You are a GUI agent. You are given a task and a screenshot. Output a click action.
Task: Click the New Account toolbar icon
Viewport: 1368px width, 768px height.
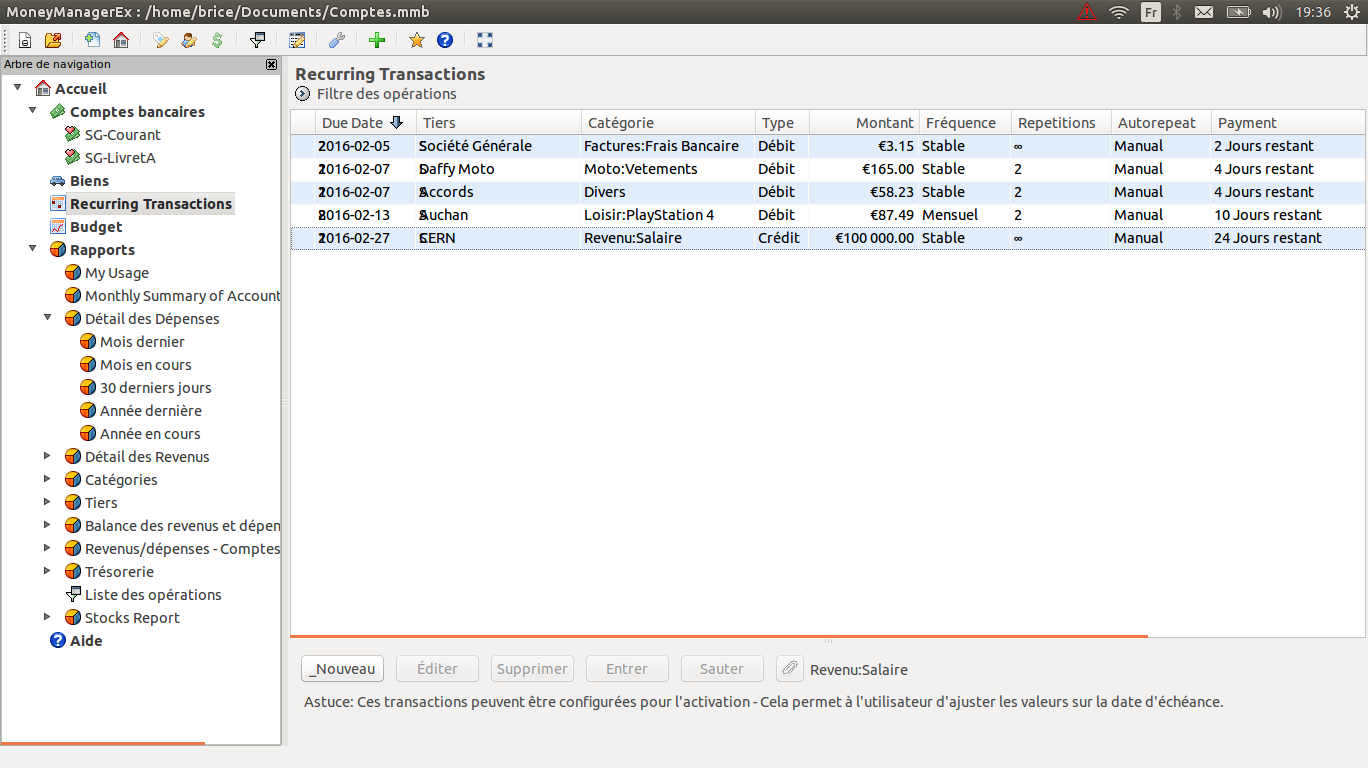click(93, 40)
